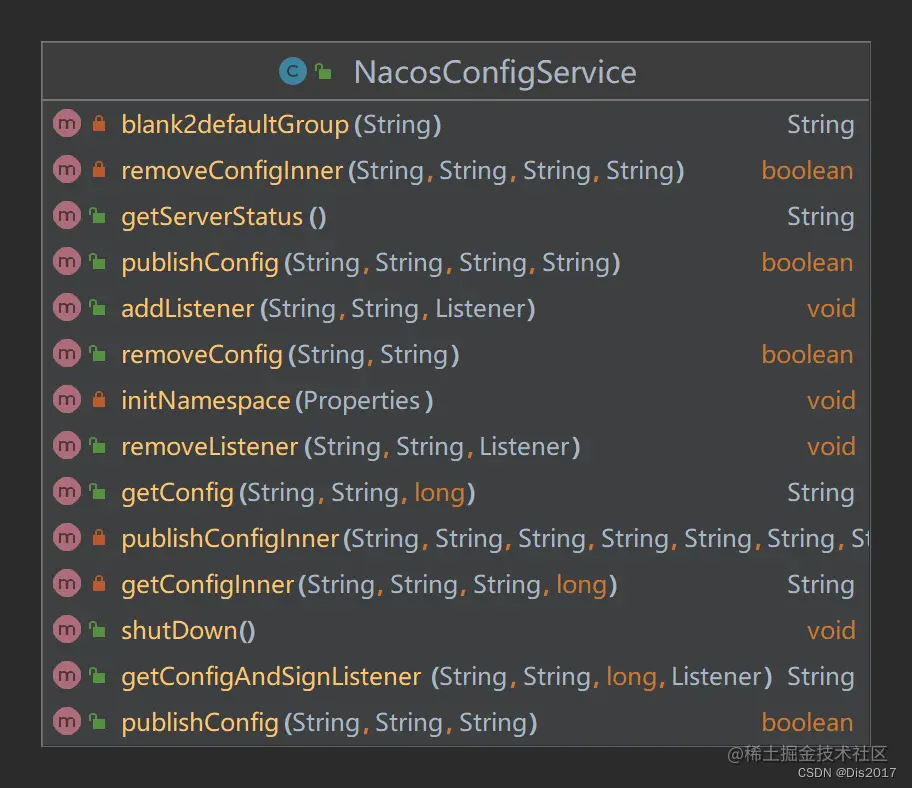
Task: Click the public icon of addListener
Action: 97,308
